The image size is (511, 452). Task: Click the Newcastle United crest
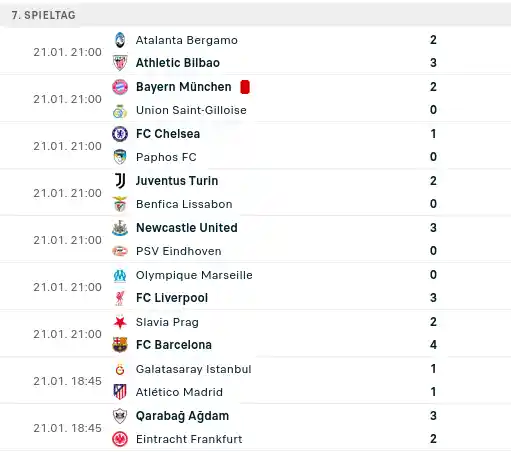point(120,228)
